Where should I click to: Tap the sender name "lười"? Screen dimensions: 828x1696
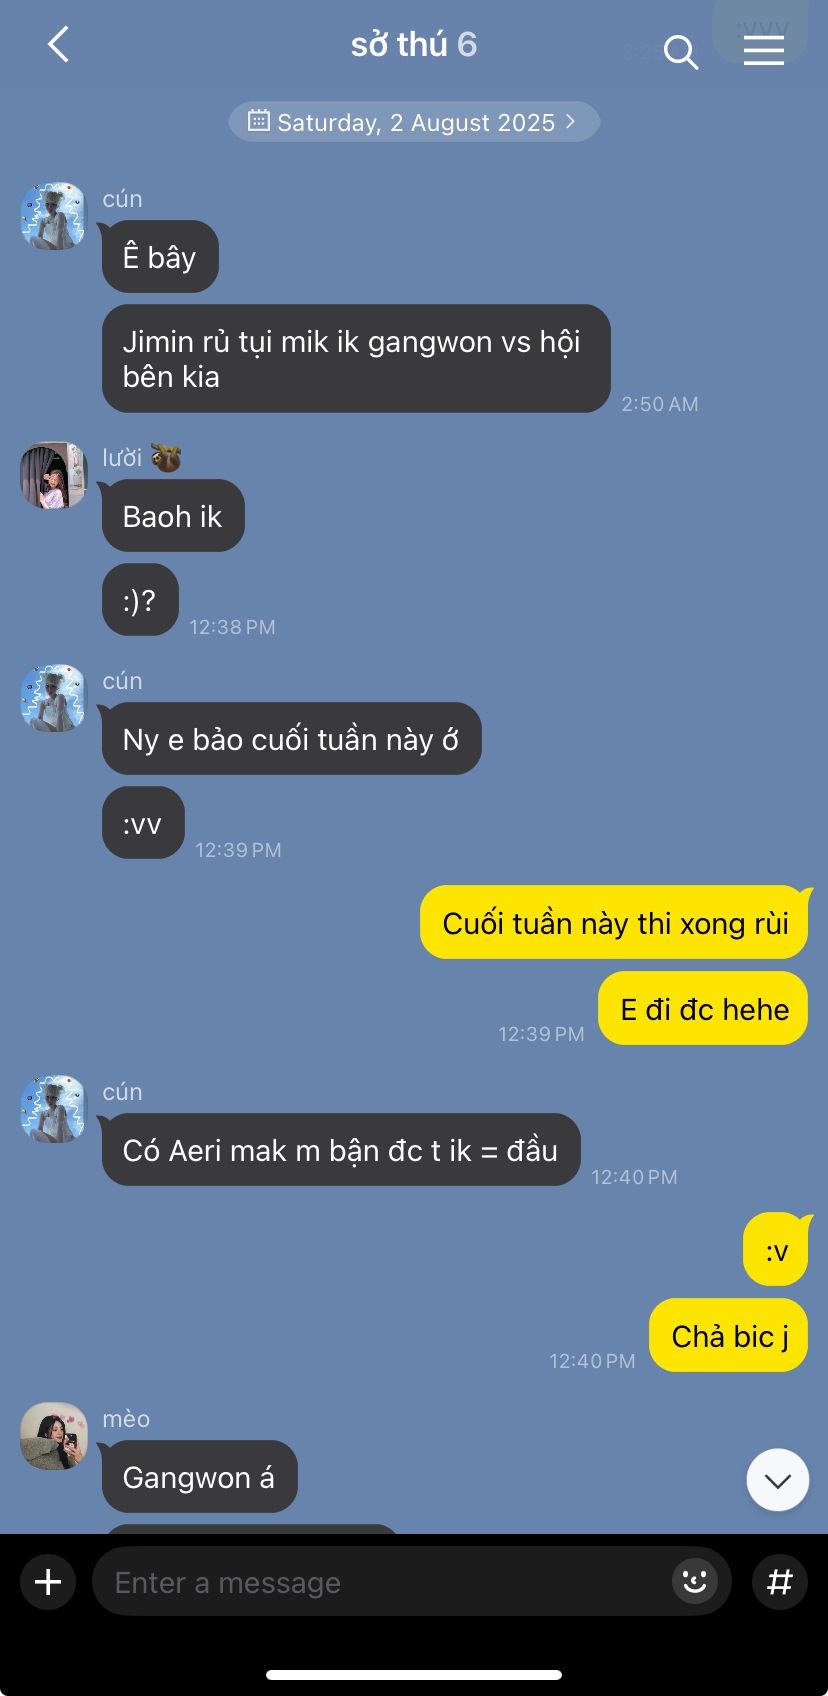[x=122, y=458]
